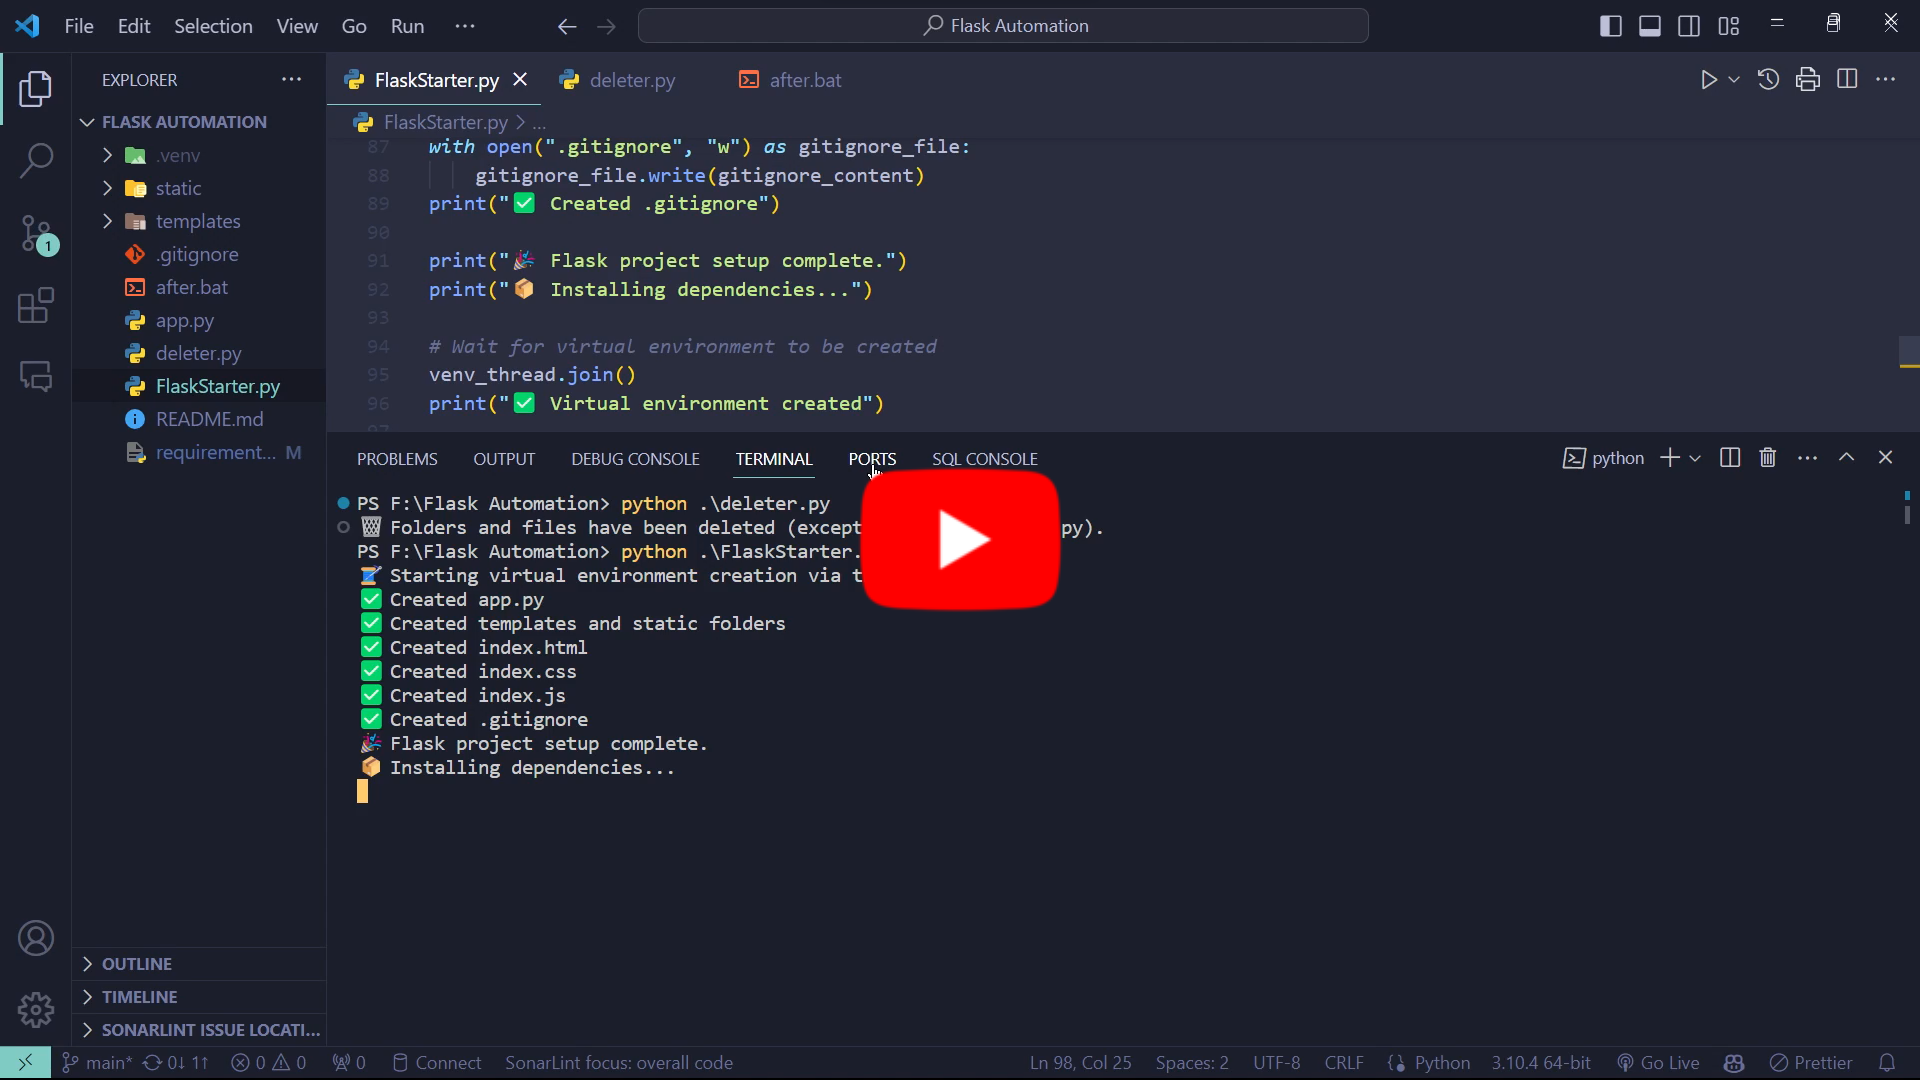The image size is (1920, 1080).
Task: Toggle the secondary sidebar layout button
Action: 1689,26
